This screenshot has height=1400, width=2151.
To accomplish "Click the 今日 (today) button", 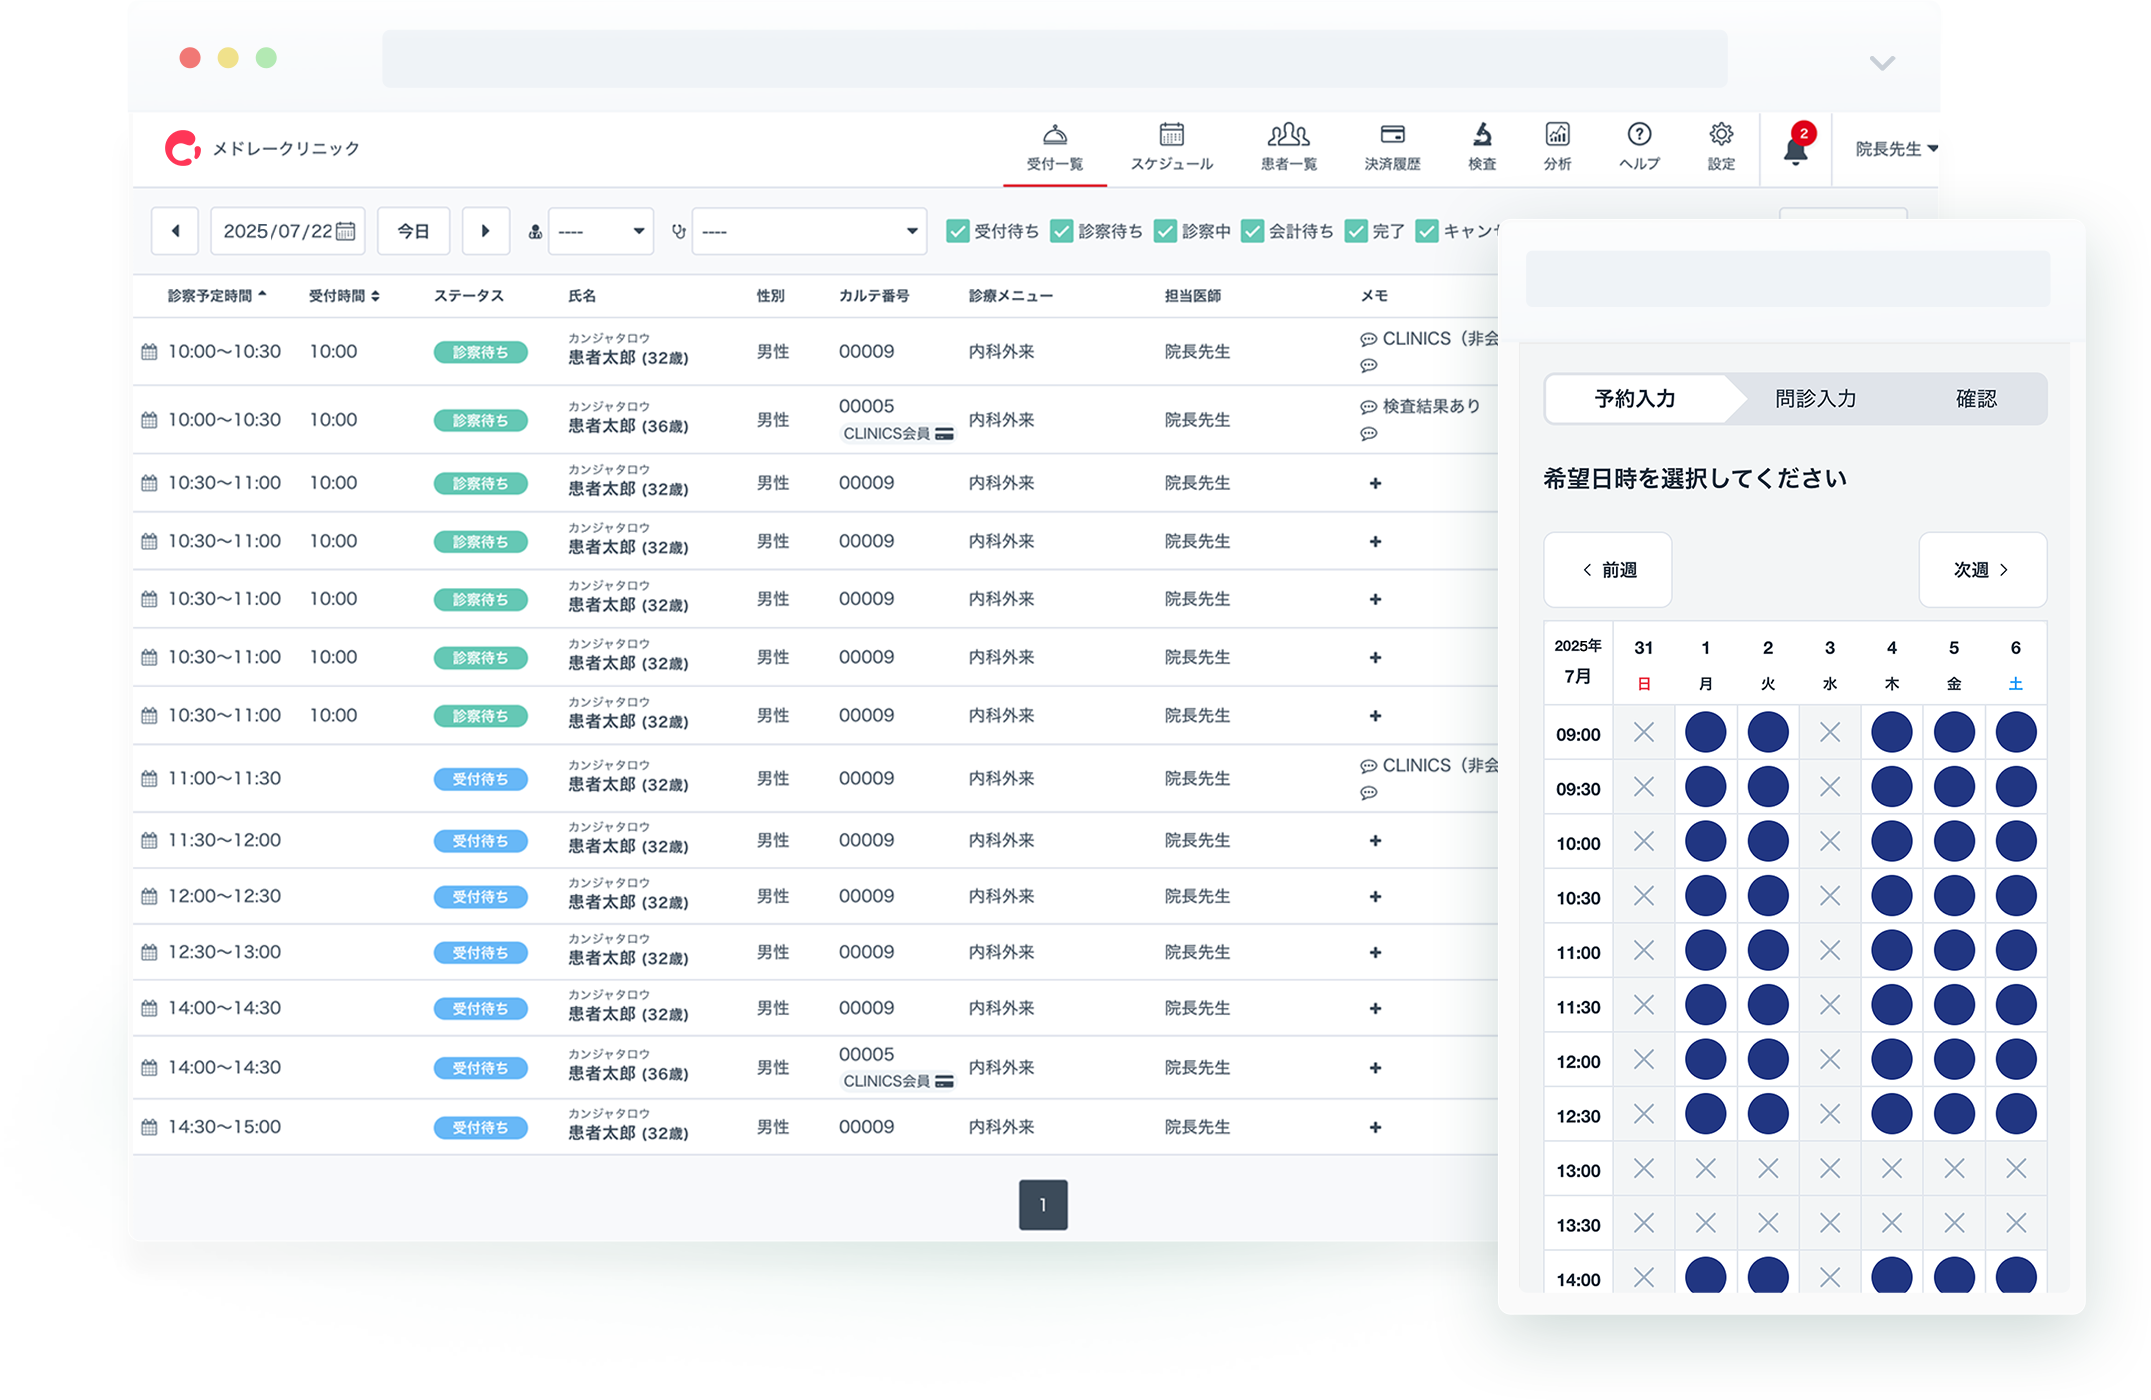I will tap(413, 231).
